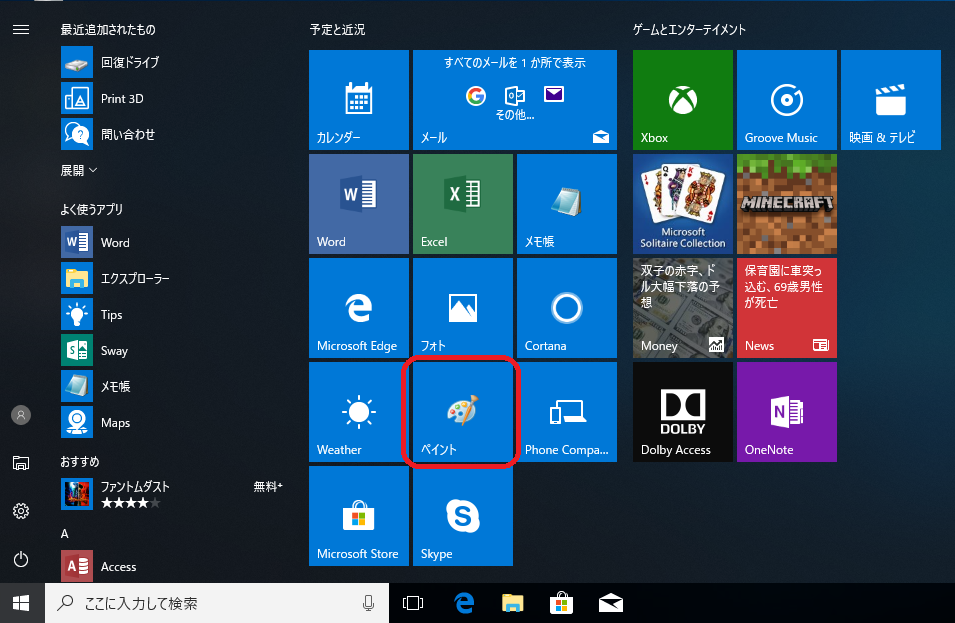The width and height of the screenshot is (955, 623).
Task: Open the Xbox tile
Action: [x=682, y=100]
